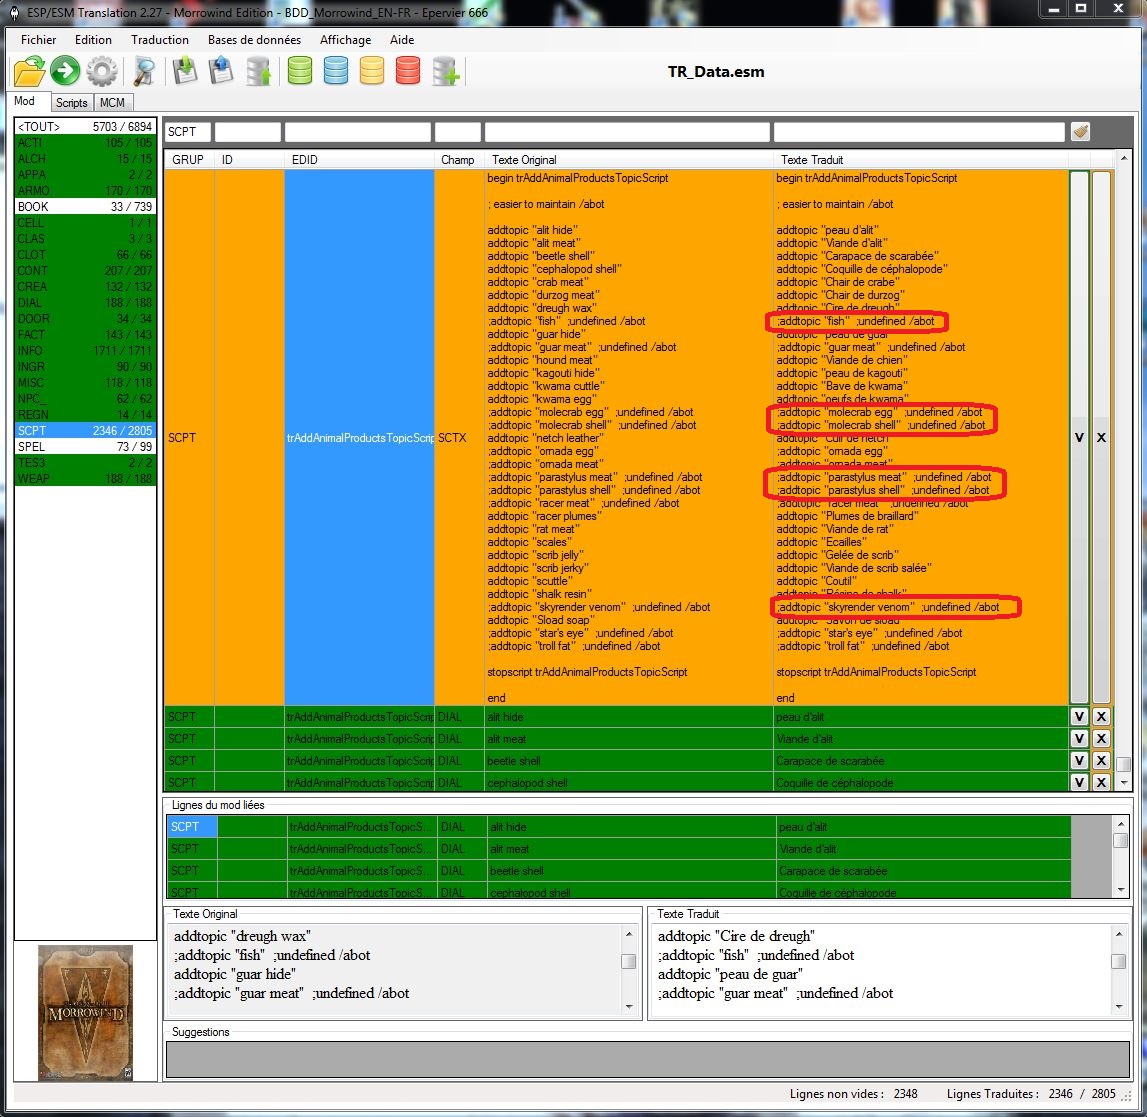Viewport: 1147px width, 1117px height.
Task: Cancel the 'peau d'alit' row with X
Action: tap(1101, 717)
